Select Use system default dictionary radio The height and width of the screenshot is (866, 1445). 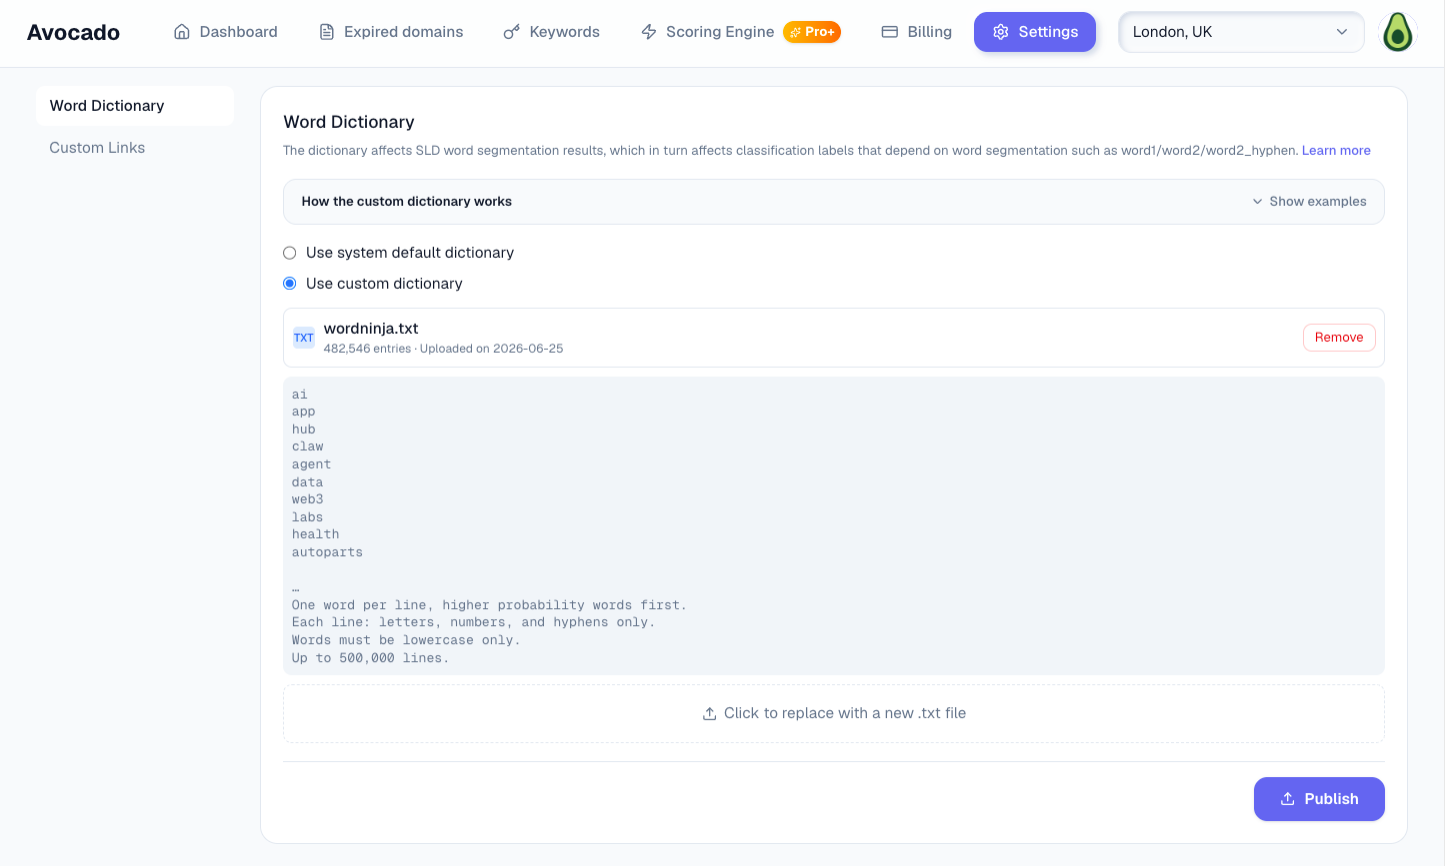[290, 253]
